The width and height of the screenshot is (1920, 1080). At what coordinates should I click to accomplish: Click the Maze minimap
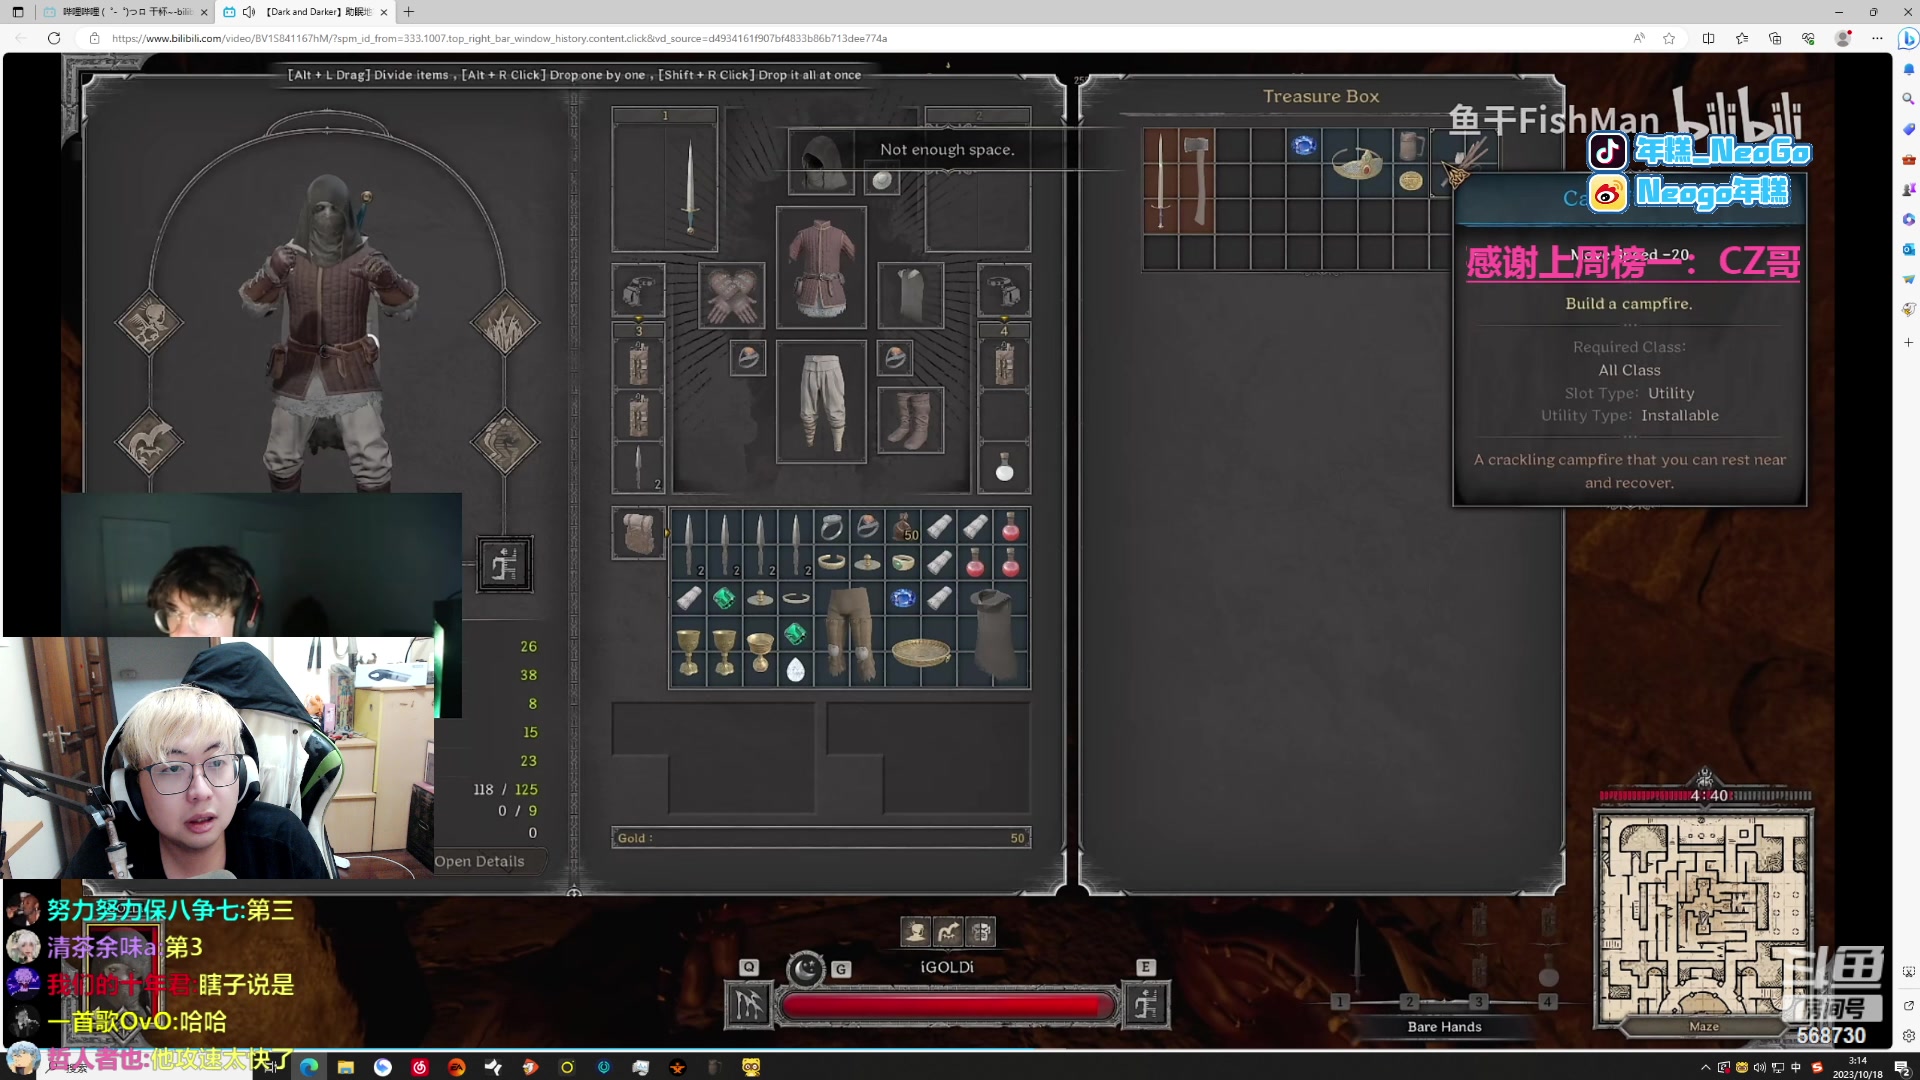click(x=1703, y=920)
